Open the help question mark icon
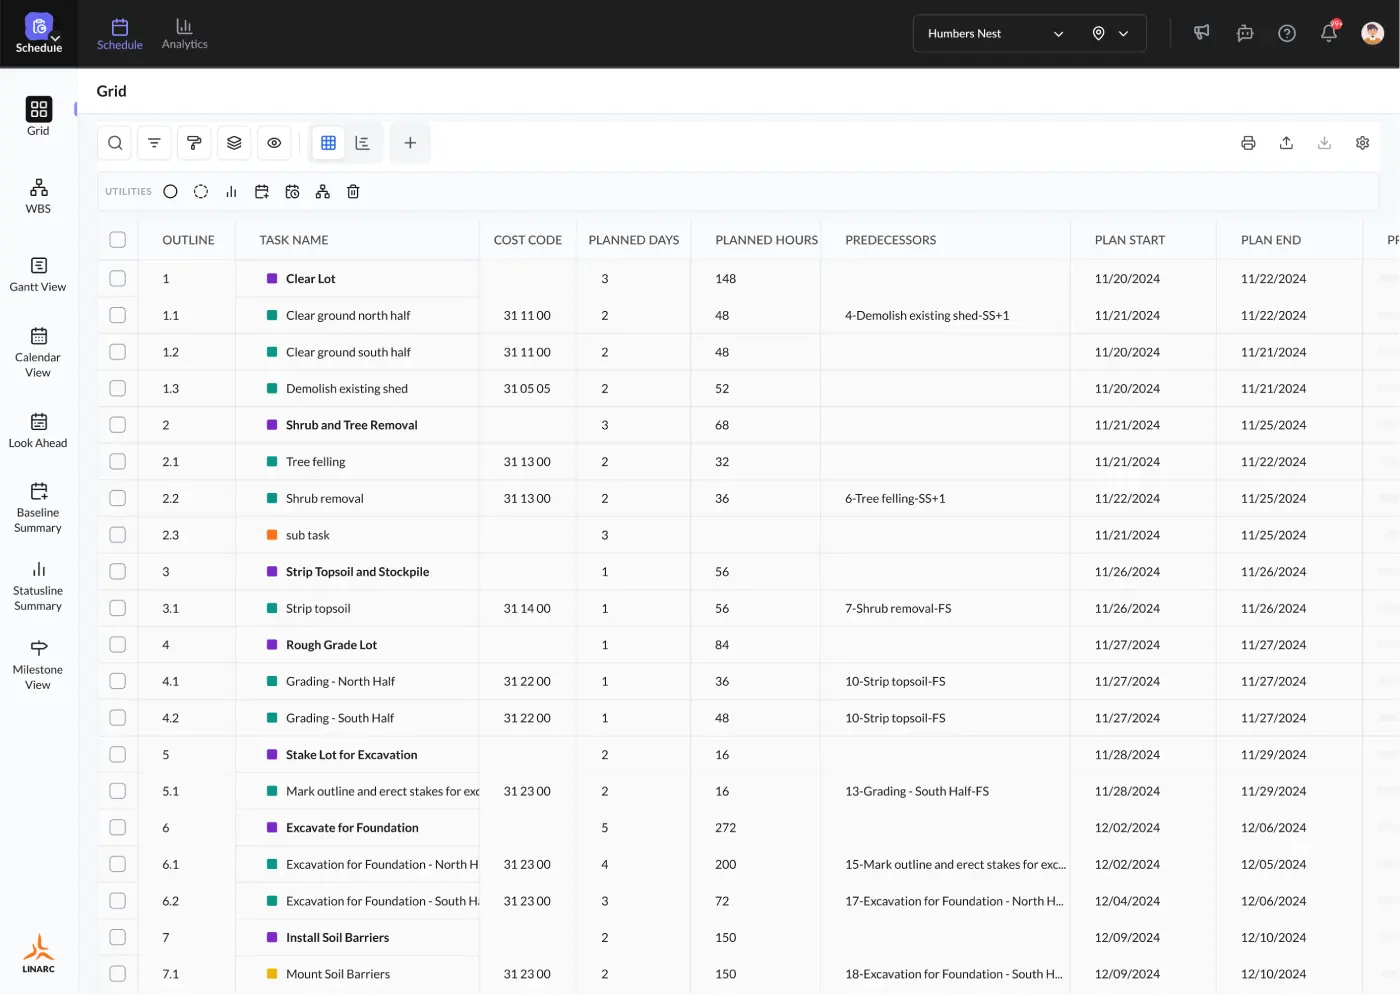This screenshot has height=995, width=1400. click(1287, 33)
